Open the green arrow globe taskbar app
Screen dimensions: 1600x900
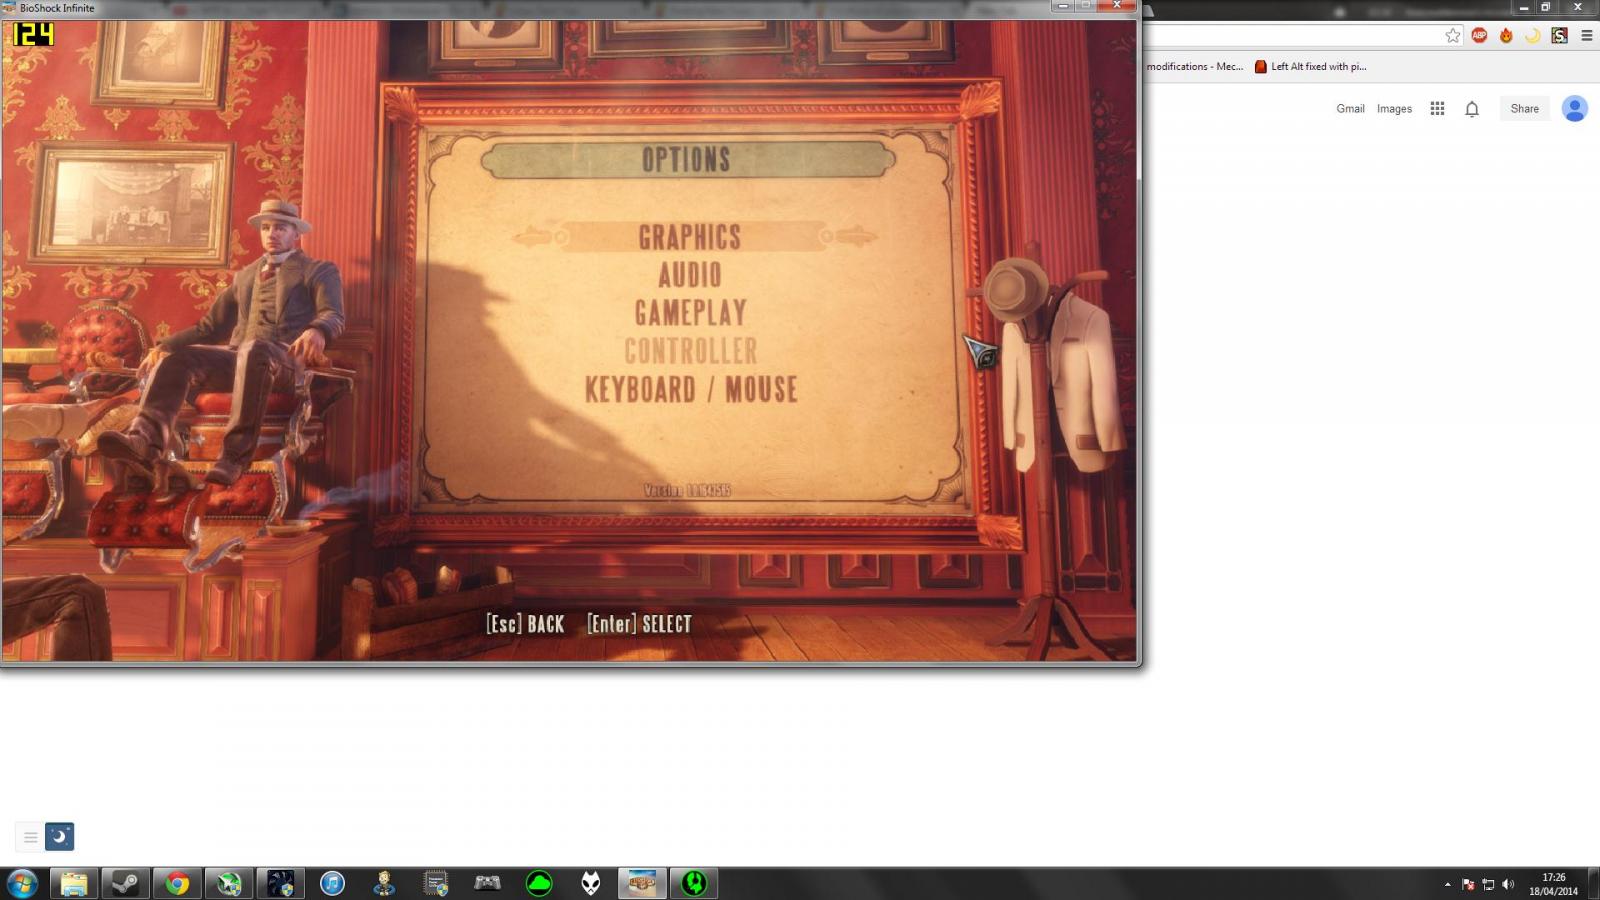click(229, 883)
